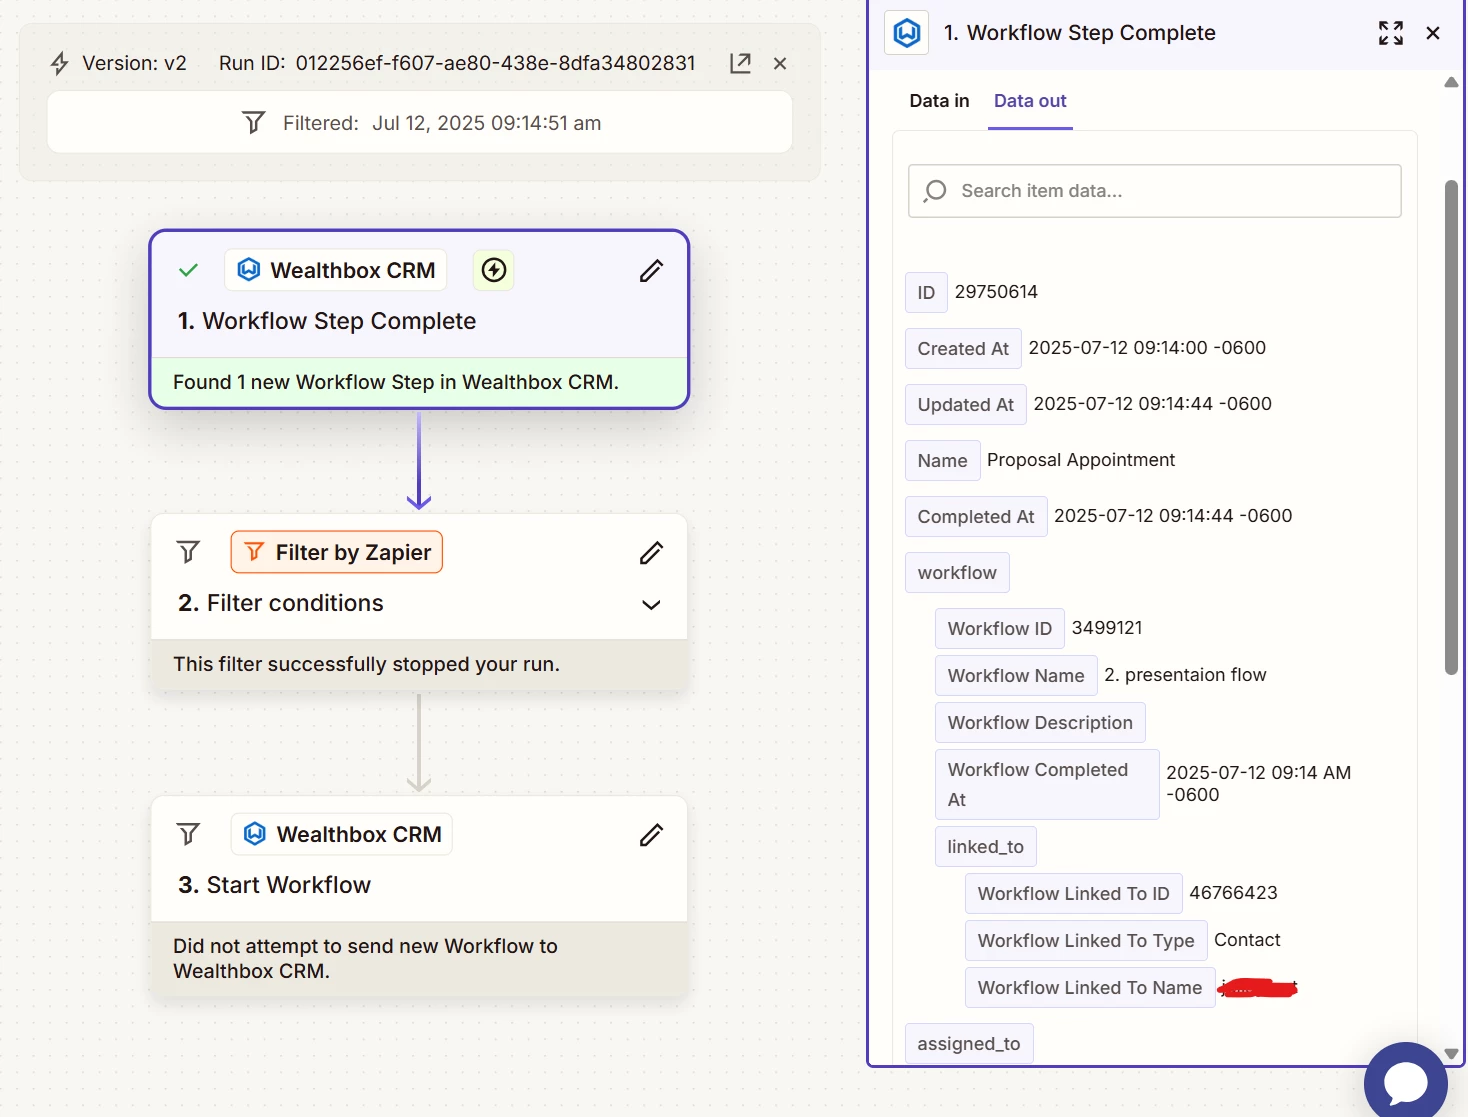Click the ID field label
Image resolution: width=1468 pixels, height=1117 pixels.
tap(926, 292)
